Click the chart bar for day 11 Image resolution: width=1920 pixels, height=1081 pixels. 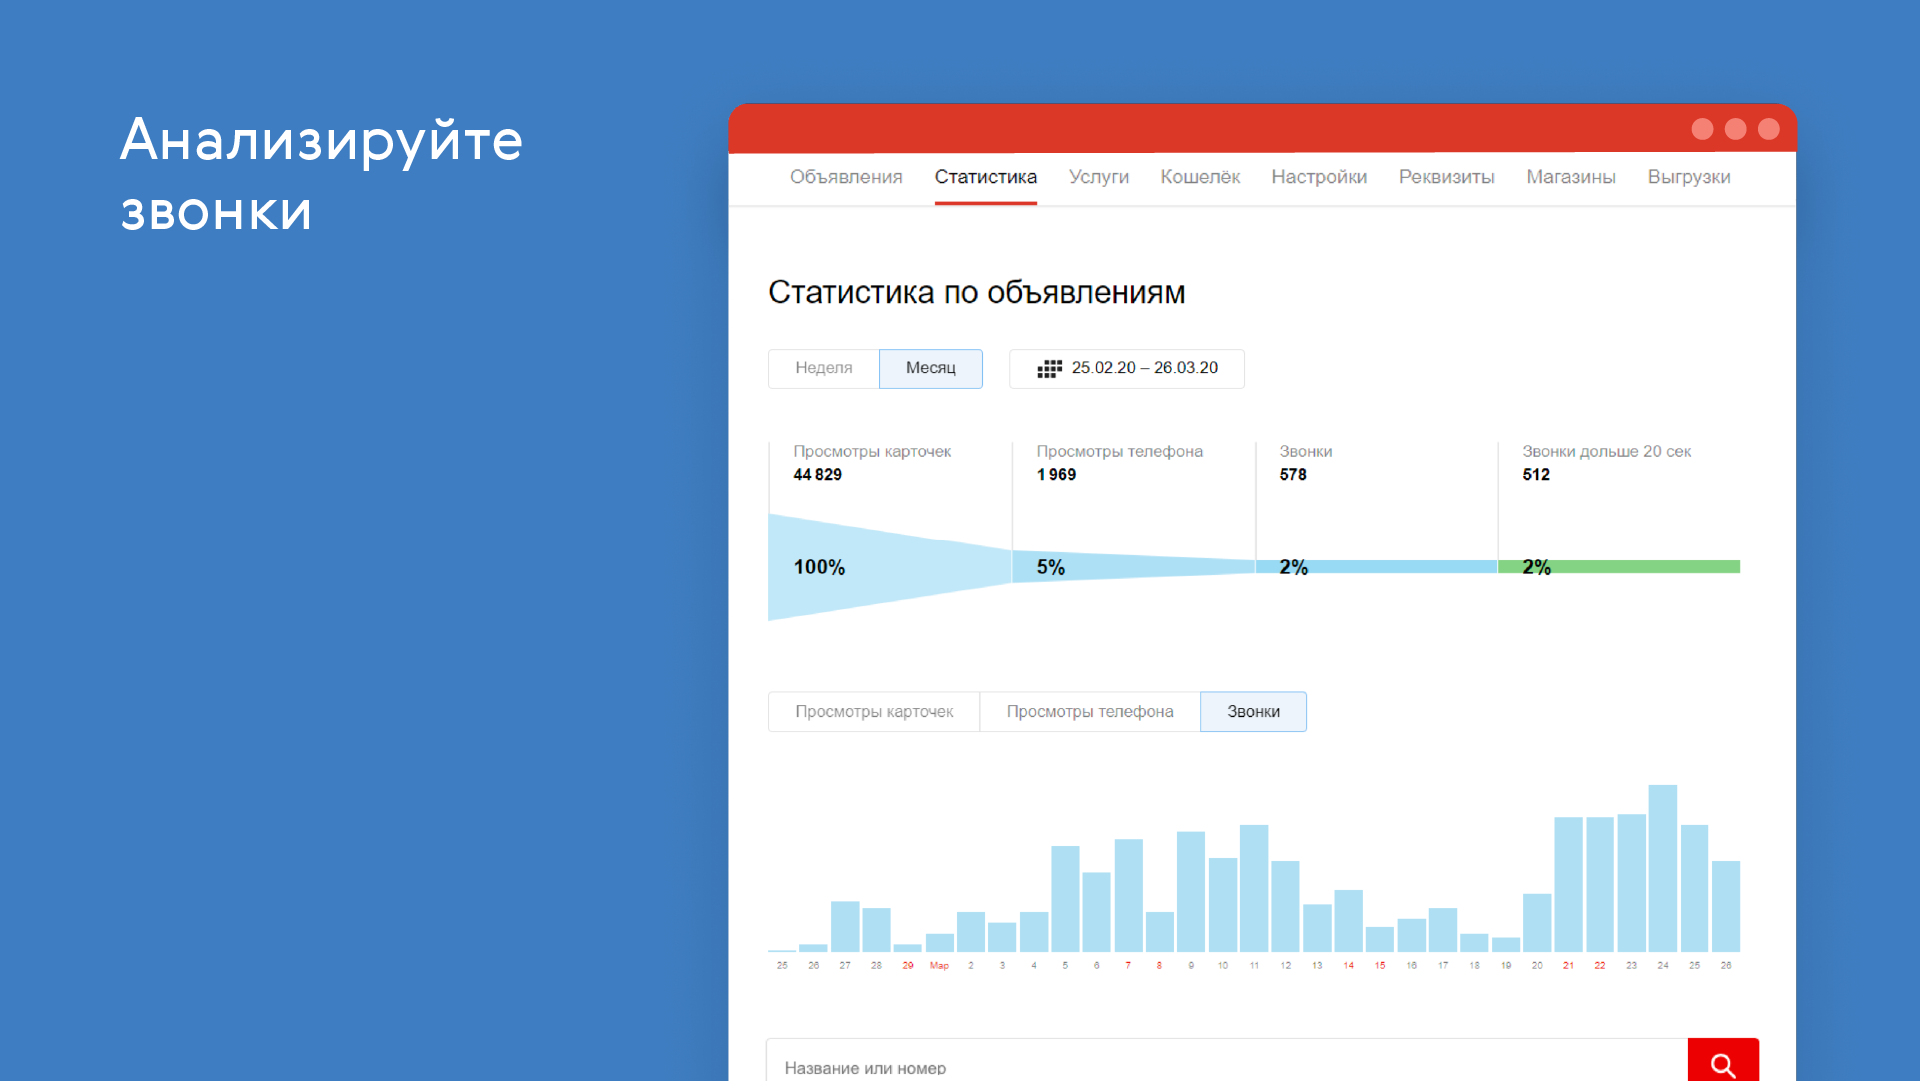pyautogui.click(x=1254, y=888)
